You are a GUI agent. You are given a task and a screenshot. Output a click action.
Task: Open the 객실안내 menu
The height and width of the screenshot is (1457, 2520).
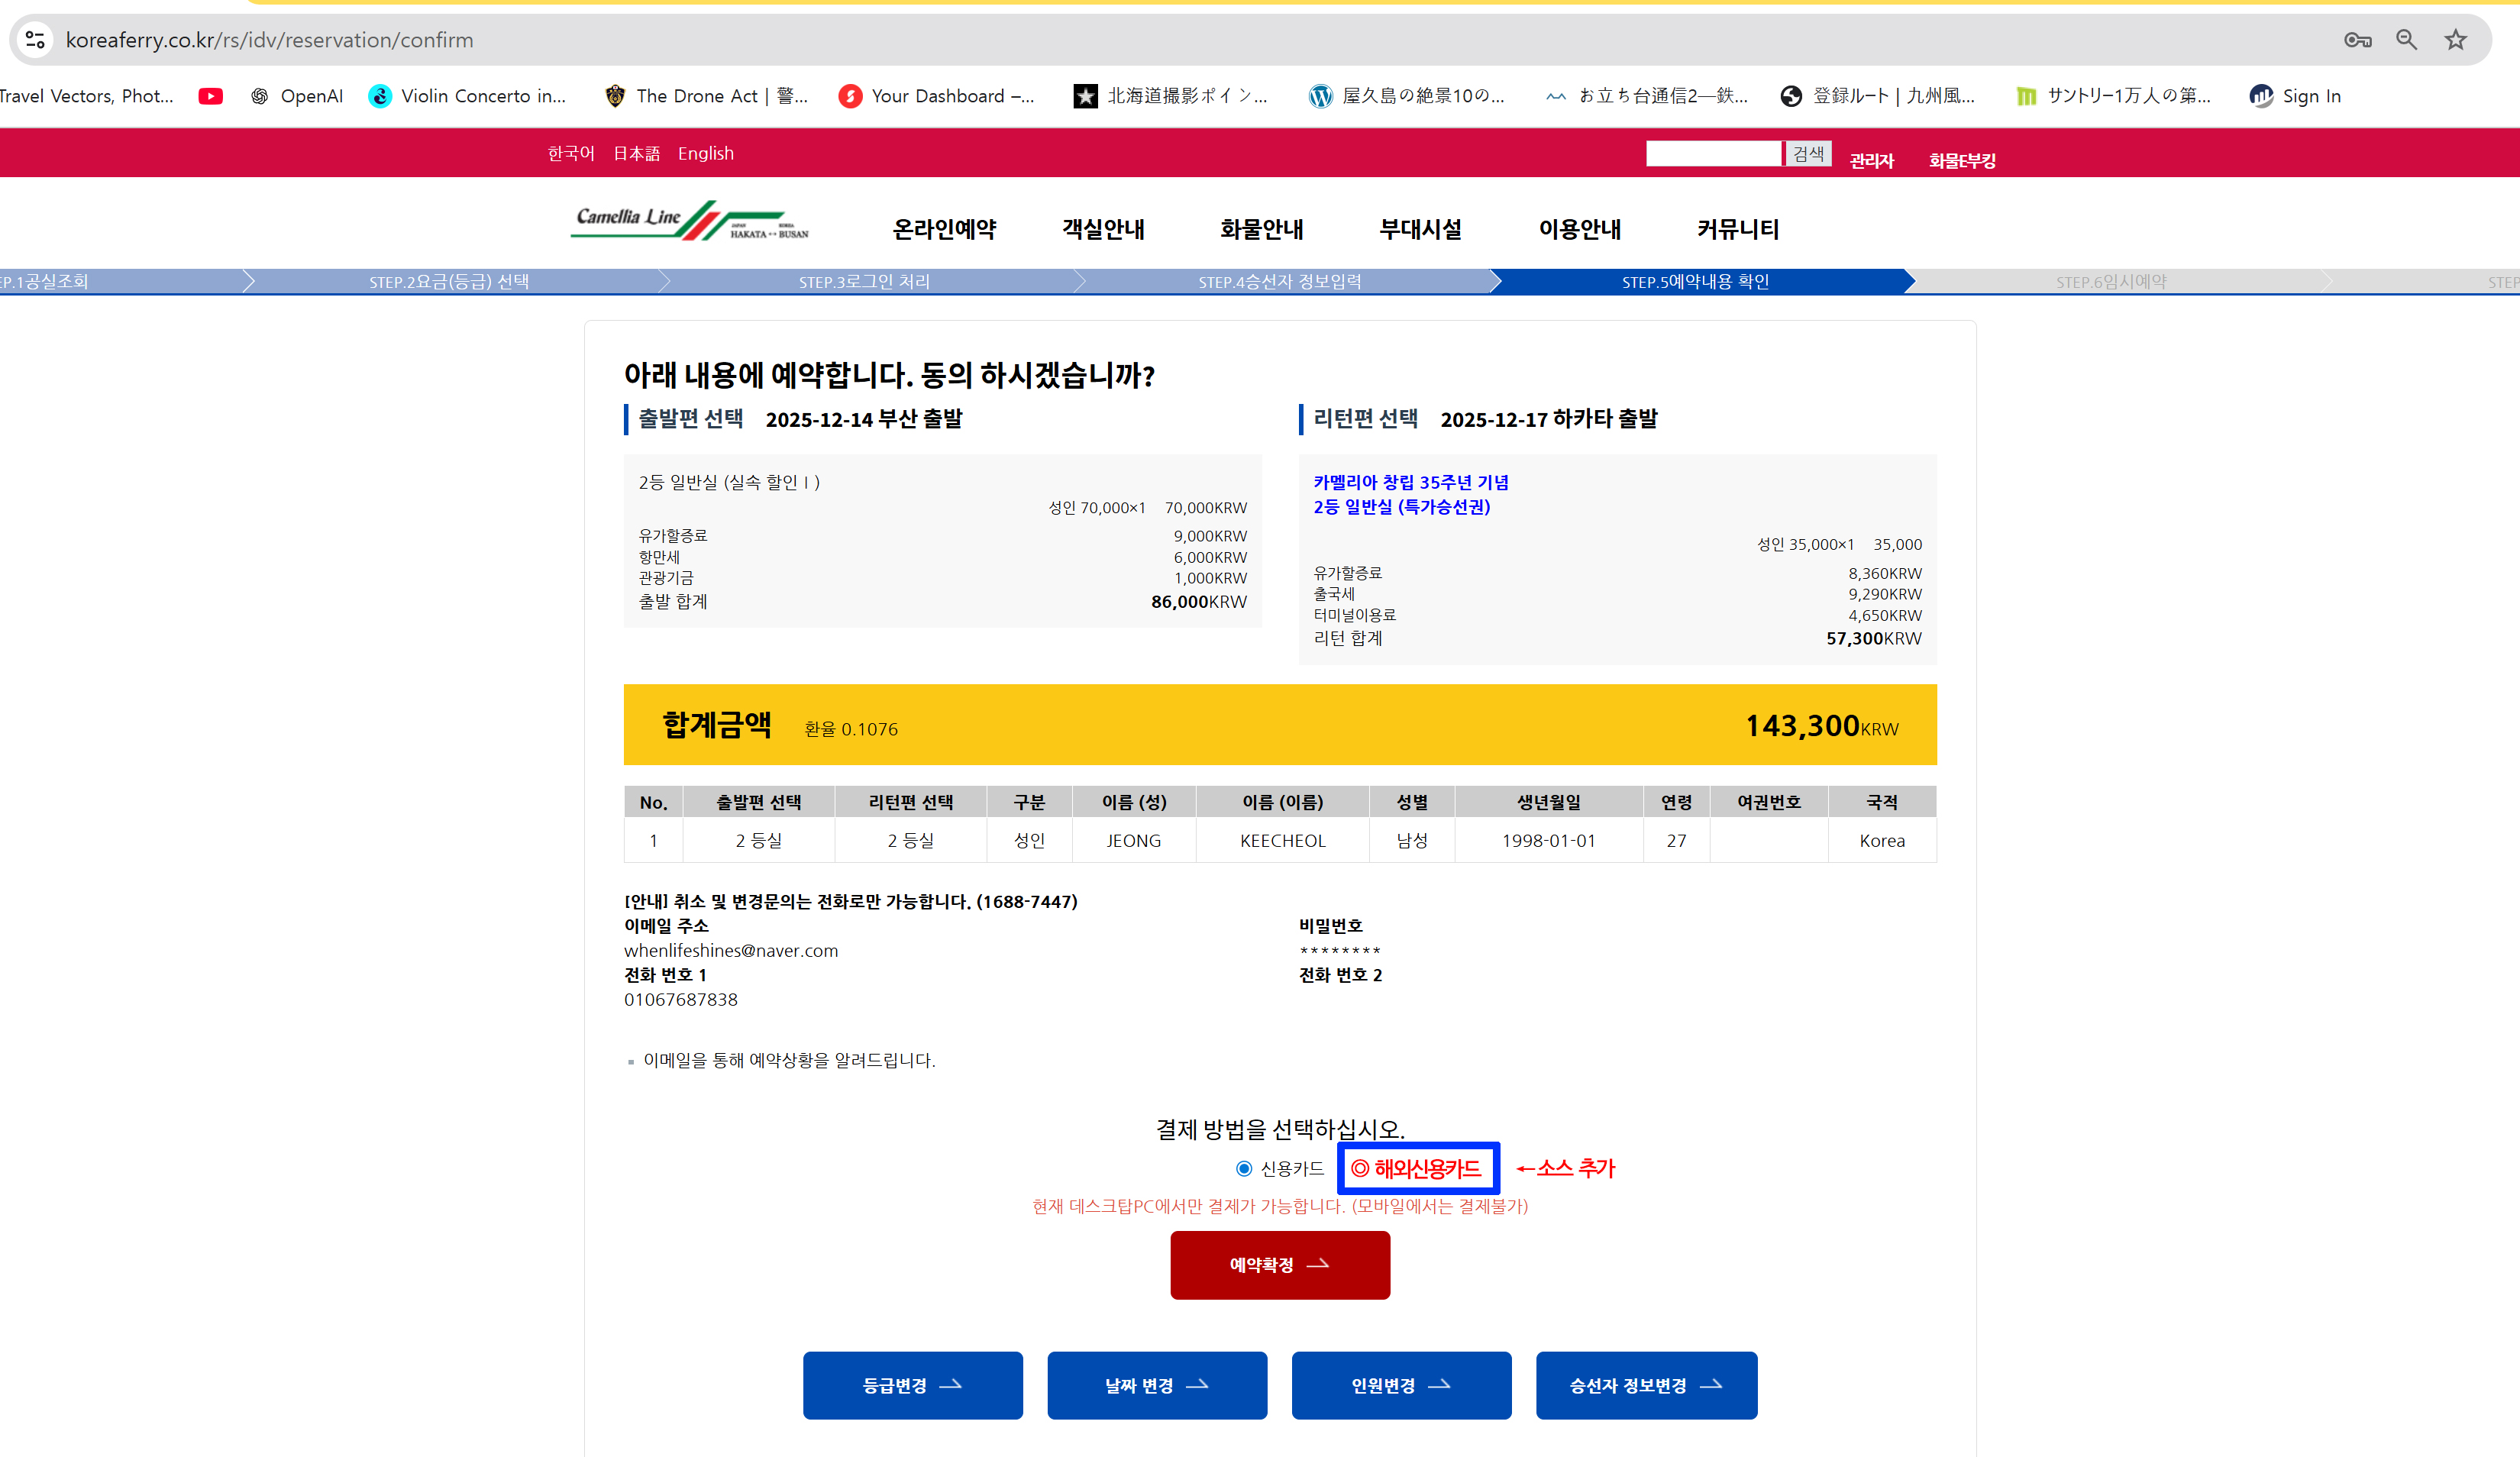click(1103, 229)
